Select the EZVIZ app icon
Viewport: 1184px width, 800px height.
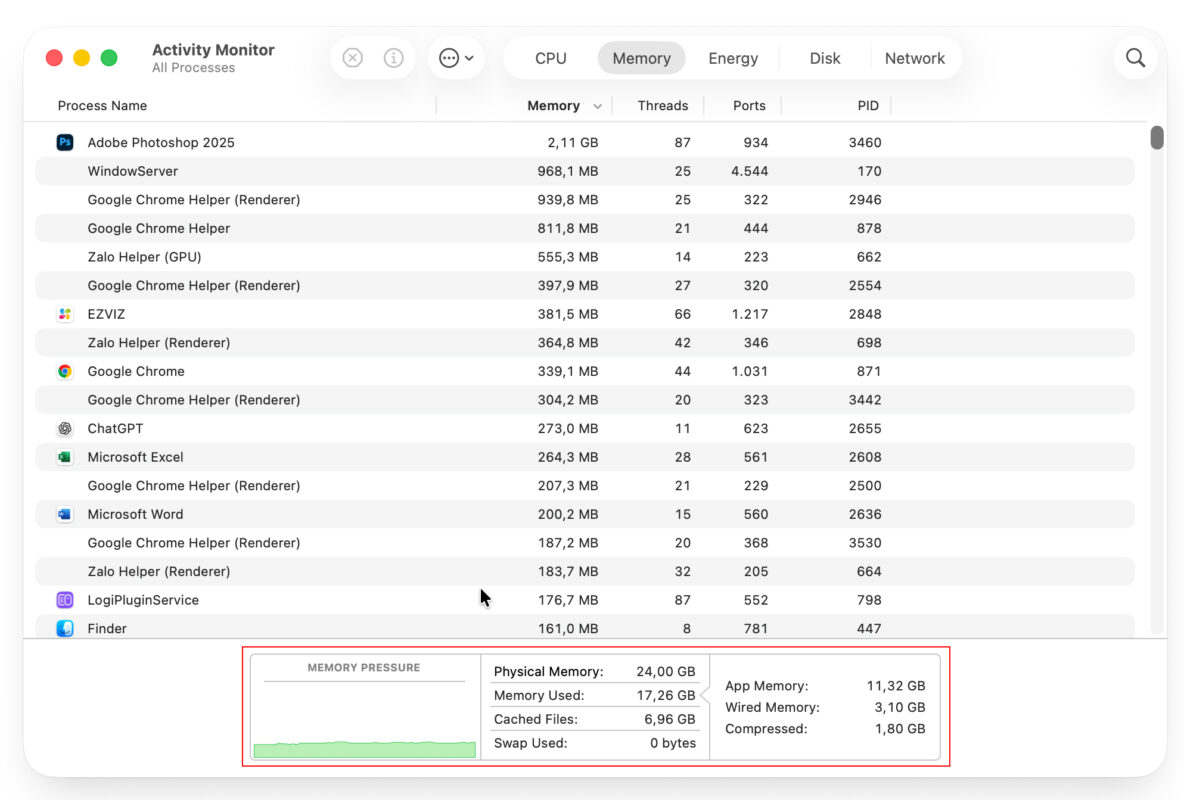pyautogui.click(x=64, y=314)
